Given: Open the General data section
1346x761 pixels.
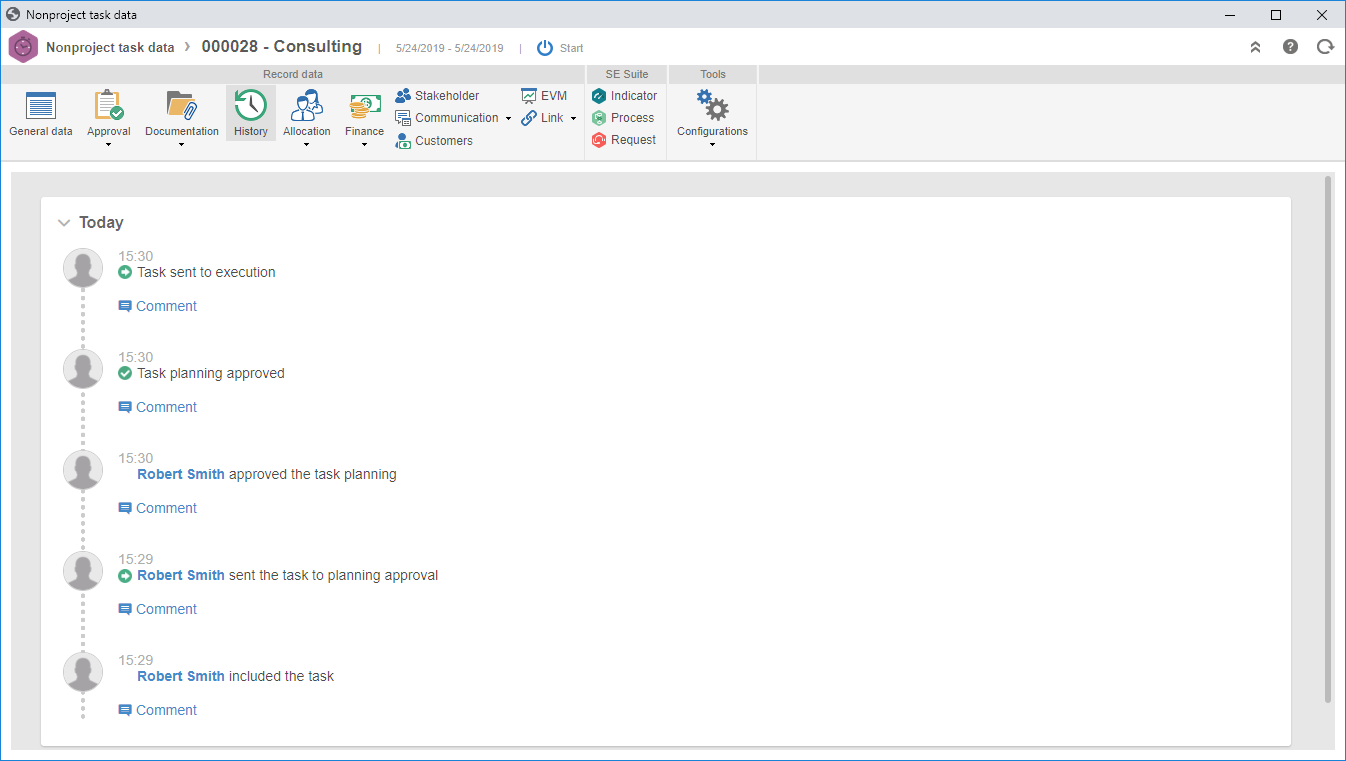Looking at the screenshot, I should [41, 114].
